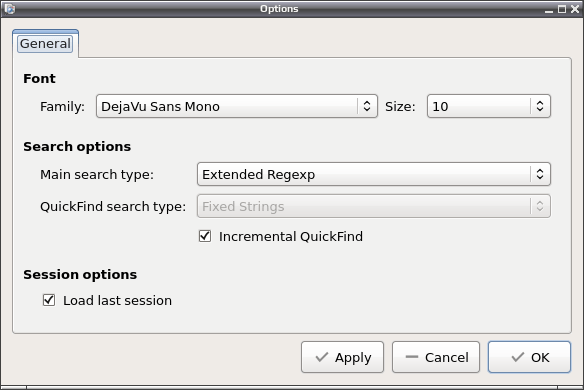Click the "Main search type:" label
This screenshot has height=390, width=584.
pos(97,174)
